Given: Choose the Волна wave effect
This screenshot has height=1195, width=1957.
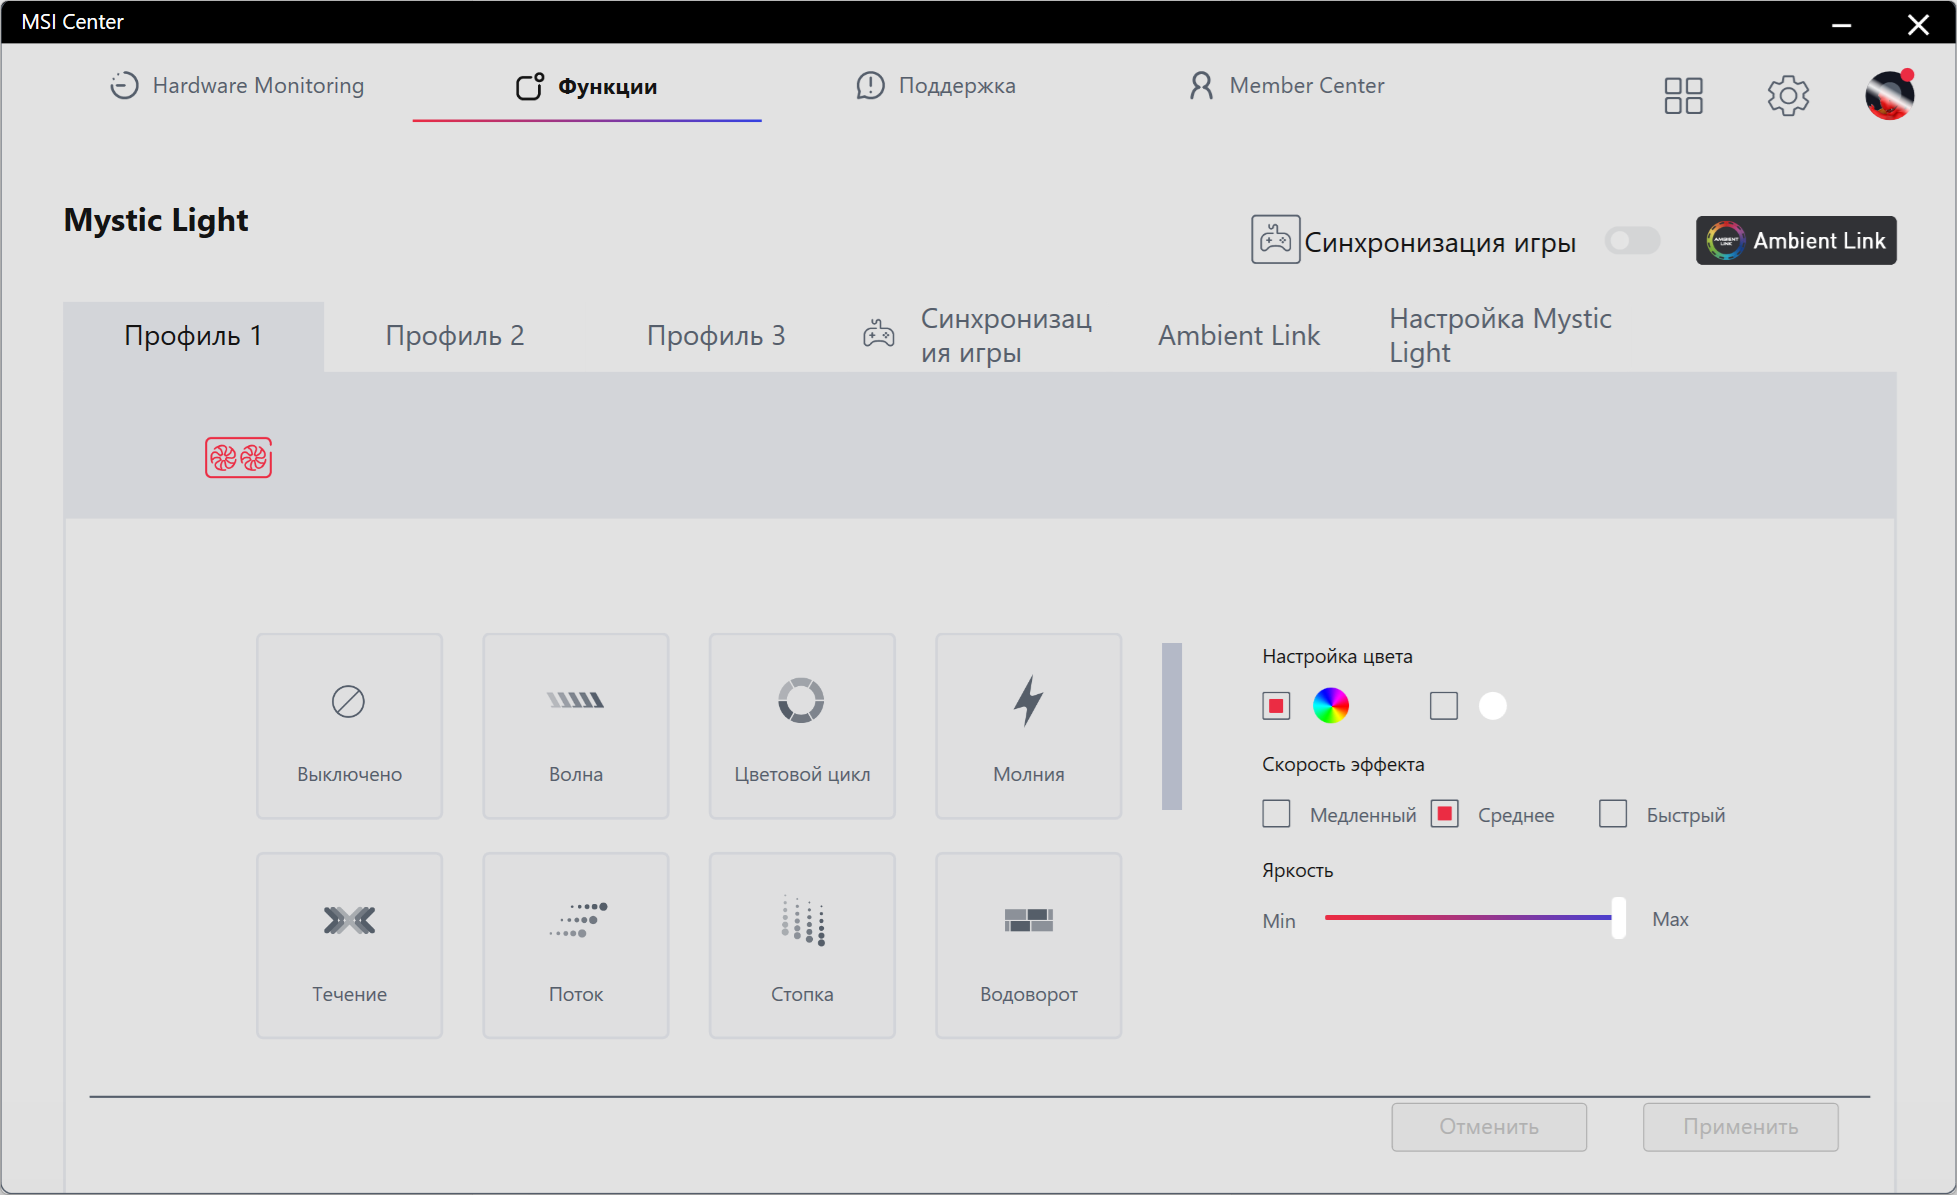Looking at the screenshot, I should 575,726.
